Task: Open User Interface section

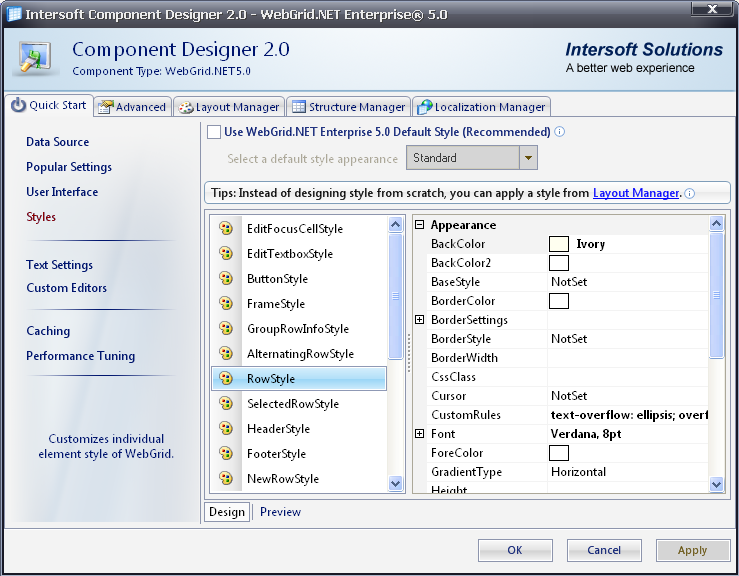Action: click(62, 192)
